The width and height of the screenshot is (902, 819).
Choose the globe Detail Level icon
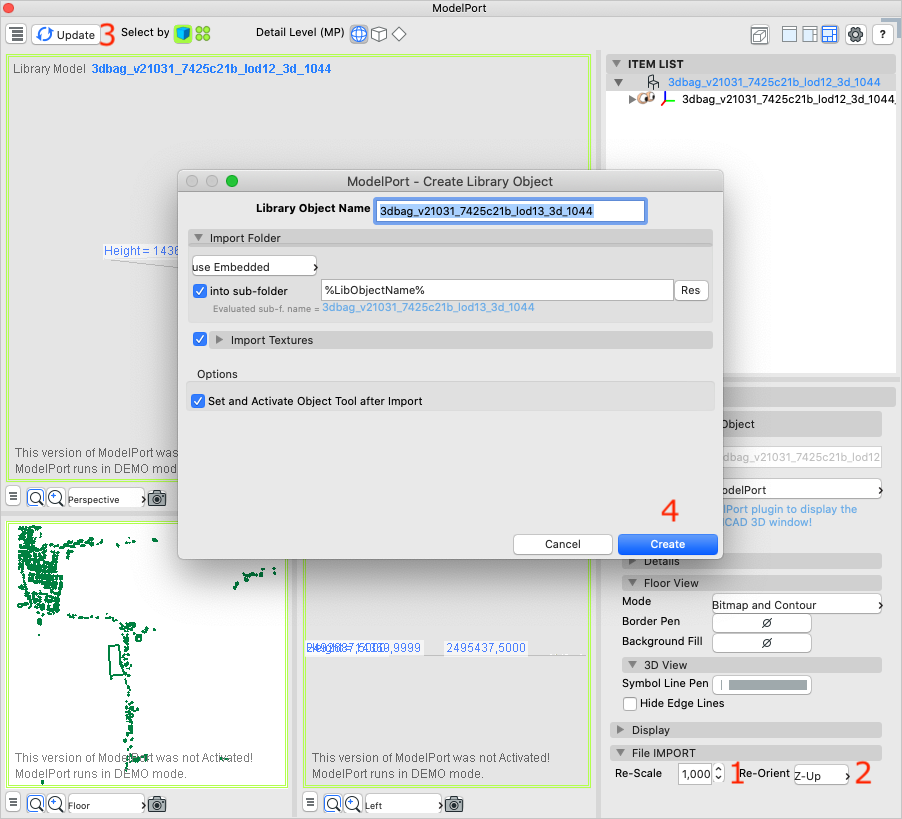359,34
